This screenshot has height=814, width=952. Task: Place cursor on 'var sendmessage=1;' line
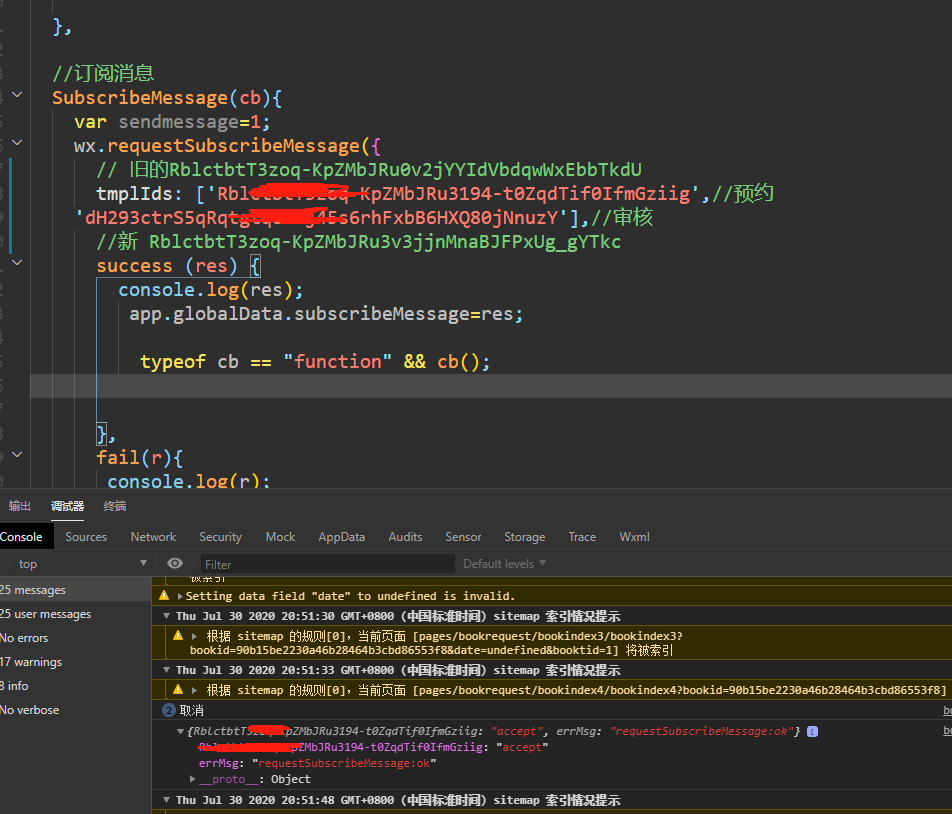[172, 122]
